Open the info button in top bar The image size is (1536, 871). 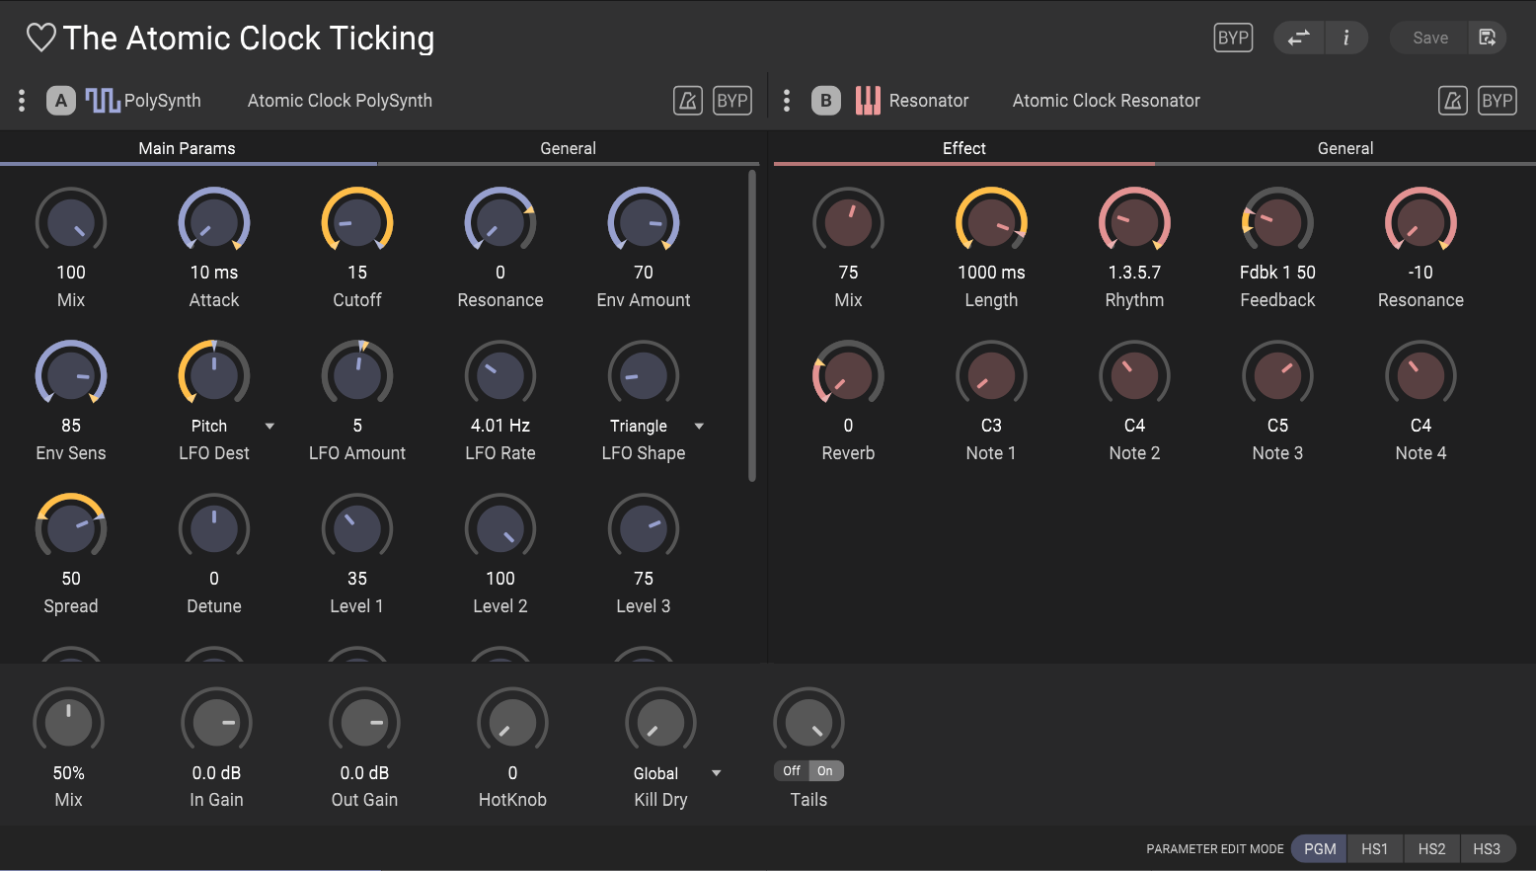pyautogui.click(x=1347, y=38)
